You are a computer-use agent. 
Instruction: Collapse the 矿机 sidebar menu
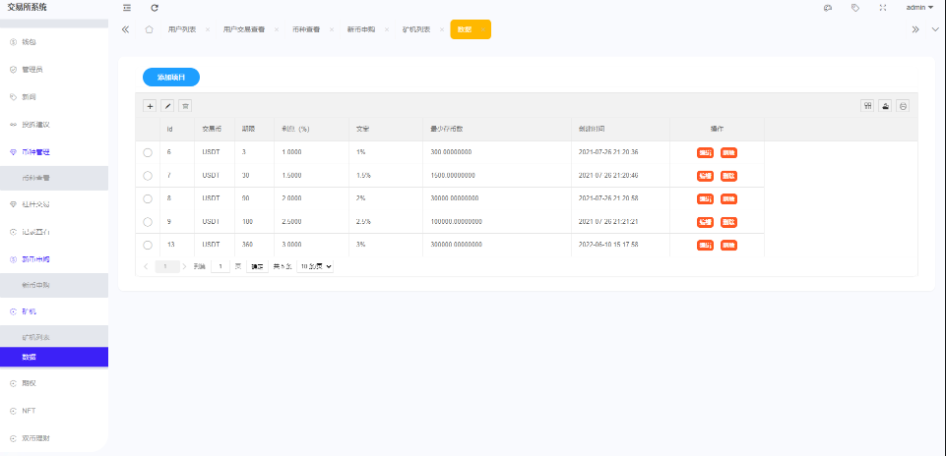[54, 311]
